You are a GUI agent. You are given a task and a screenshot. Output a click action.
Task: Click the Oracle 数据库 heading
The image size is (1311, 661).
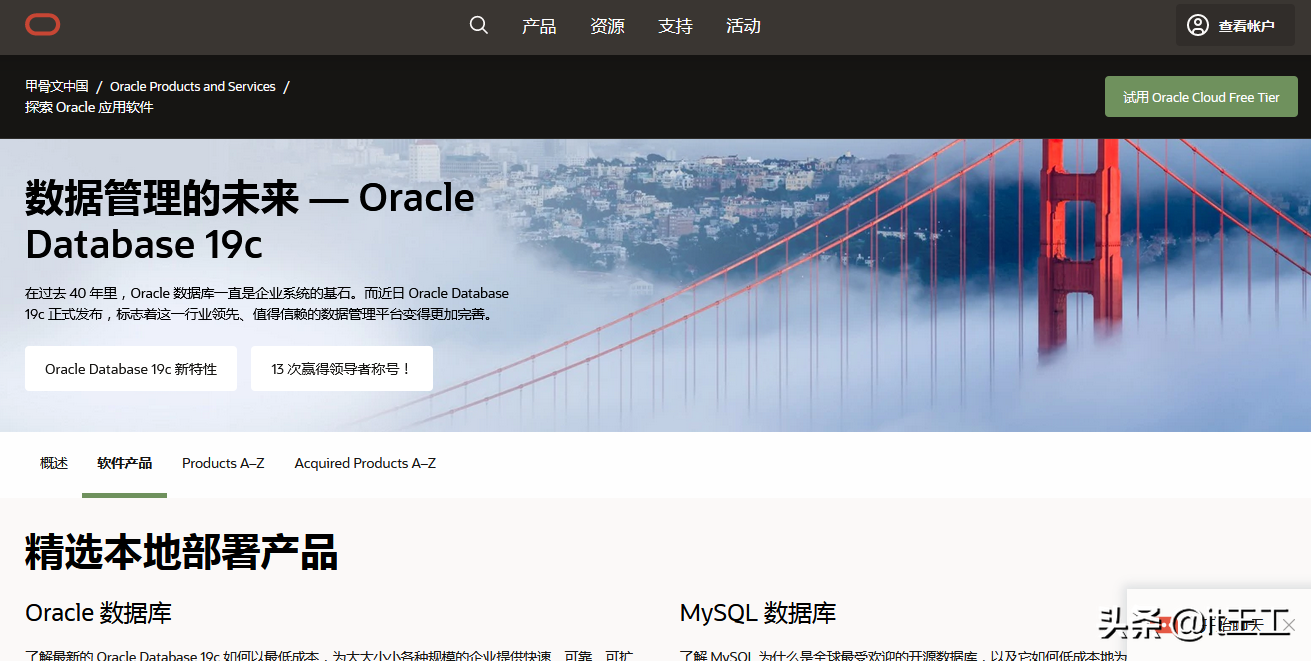coord(98,612)
